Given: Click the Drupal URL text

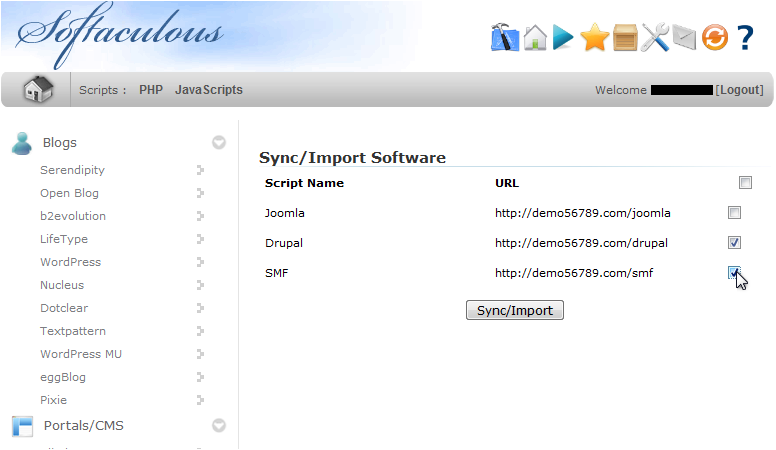Looking at the screenshot, I should 581,243.
